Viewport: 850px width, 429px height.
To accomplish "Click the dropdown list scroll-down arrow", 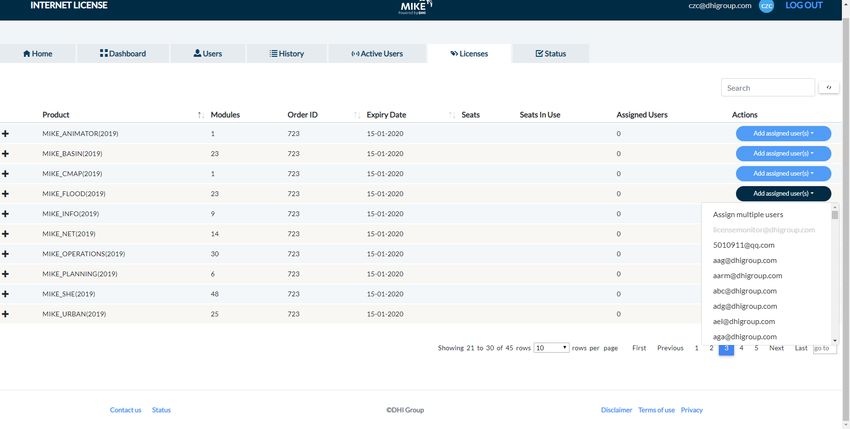I will click(835, 341).
